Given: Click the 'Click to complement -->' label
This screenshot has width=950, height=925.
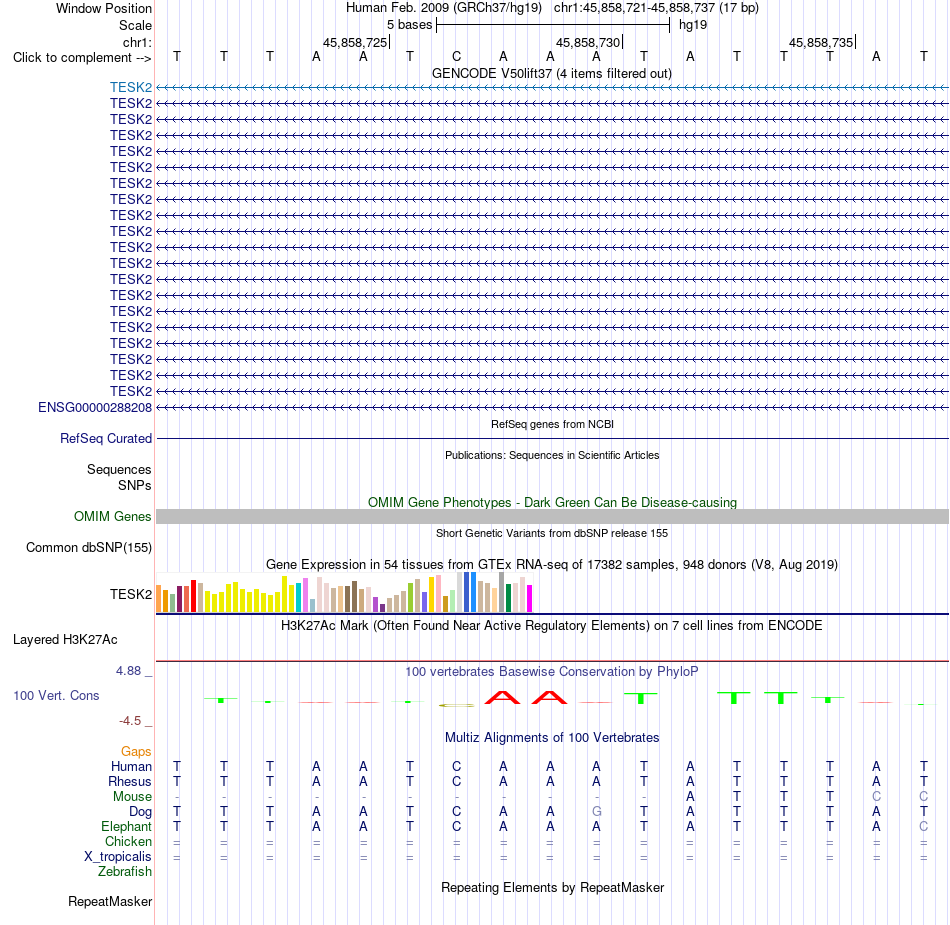Looking at the screenshot, I should click(82, 58).
